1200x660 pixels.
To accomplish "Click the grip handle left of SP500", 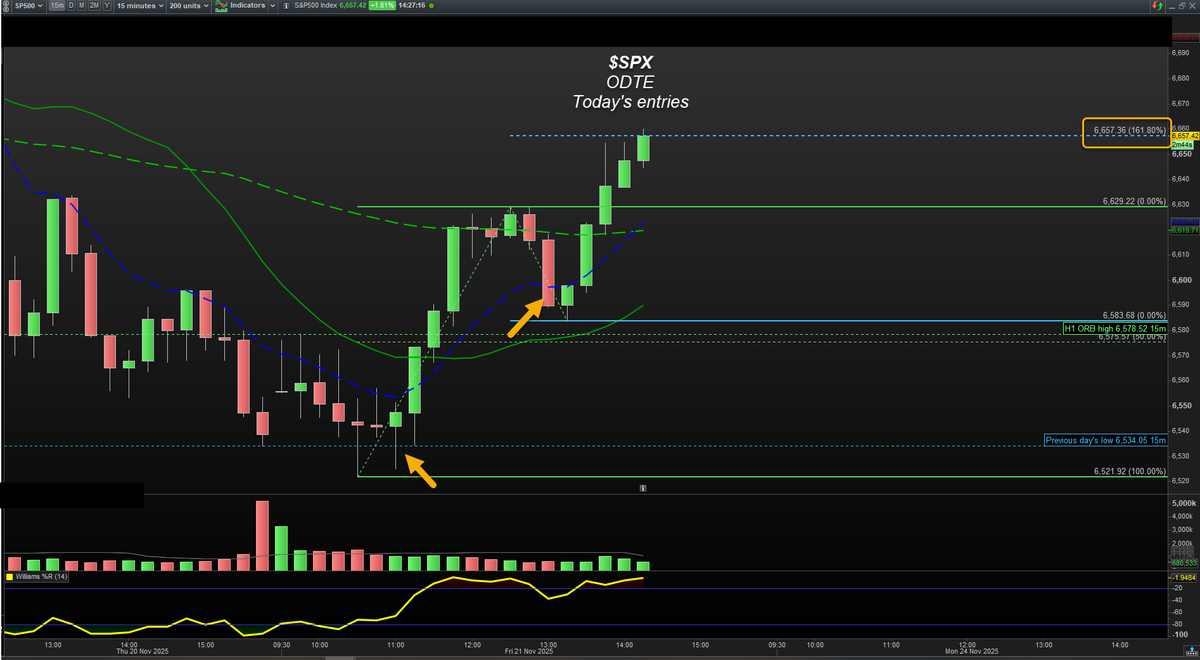I will [5, 6].
